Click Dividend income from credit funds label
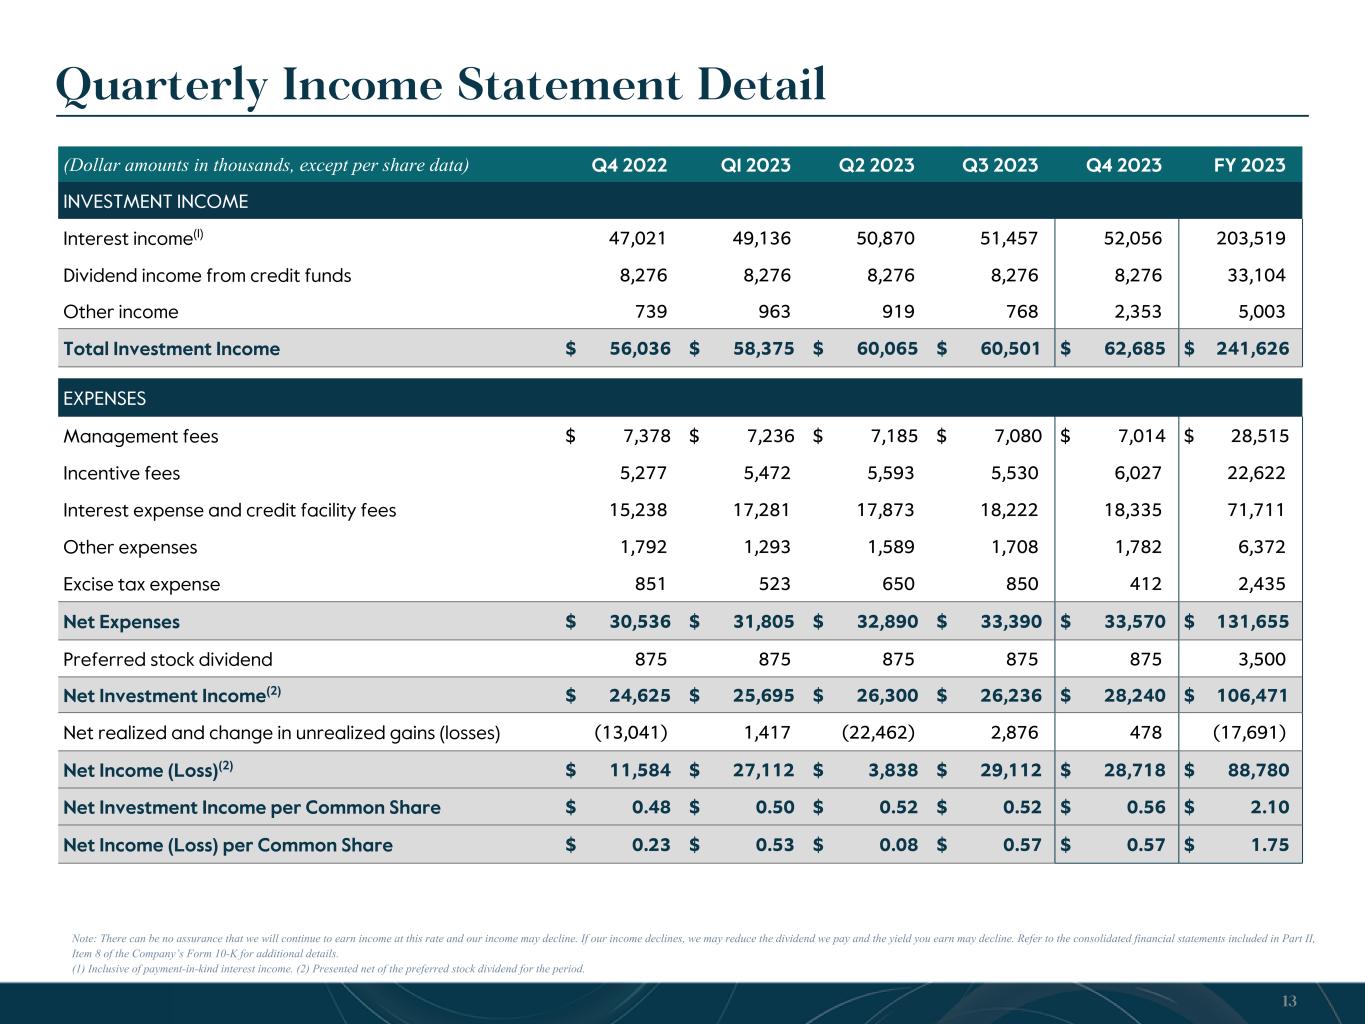Image resolution: width=1365 pixels, height=1024 pixels. point(207,275)
